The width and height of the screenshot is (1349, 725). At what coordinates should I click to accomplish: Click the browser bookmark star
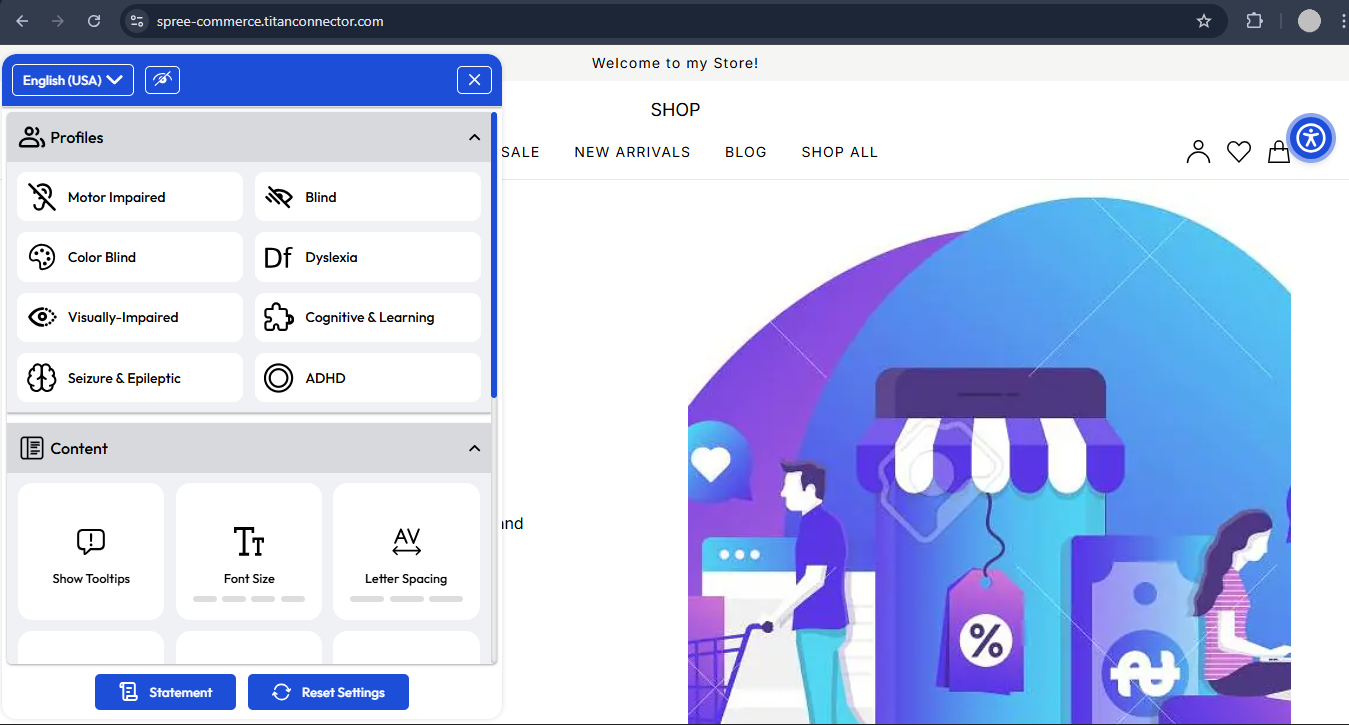pyautogui.click(x=1204, y=20)
